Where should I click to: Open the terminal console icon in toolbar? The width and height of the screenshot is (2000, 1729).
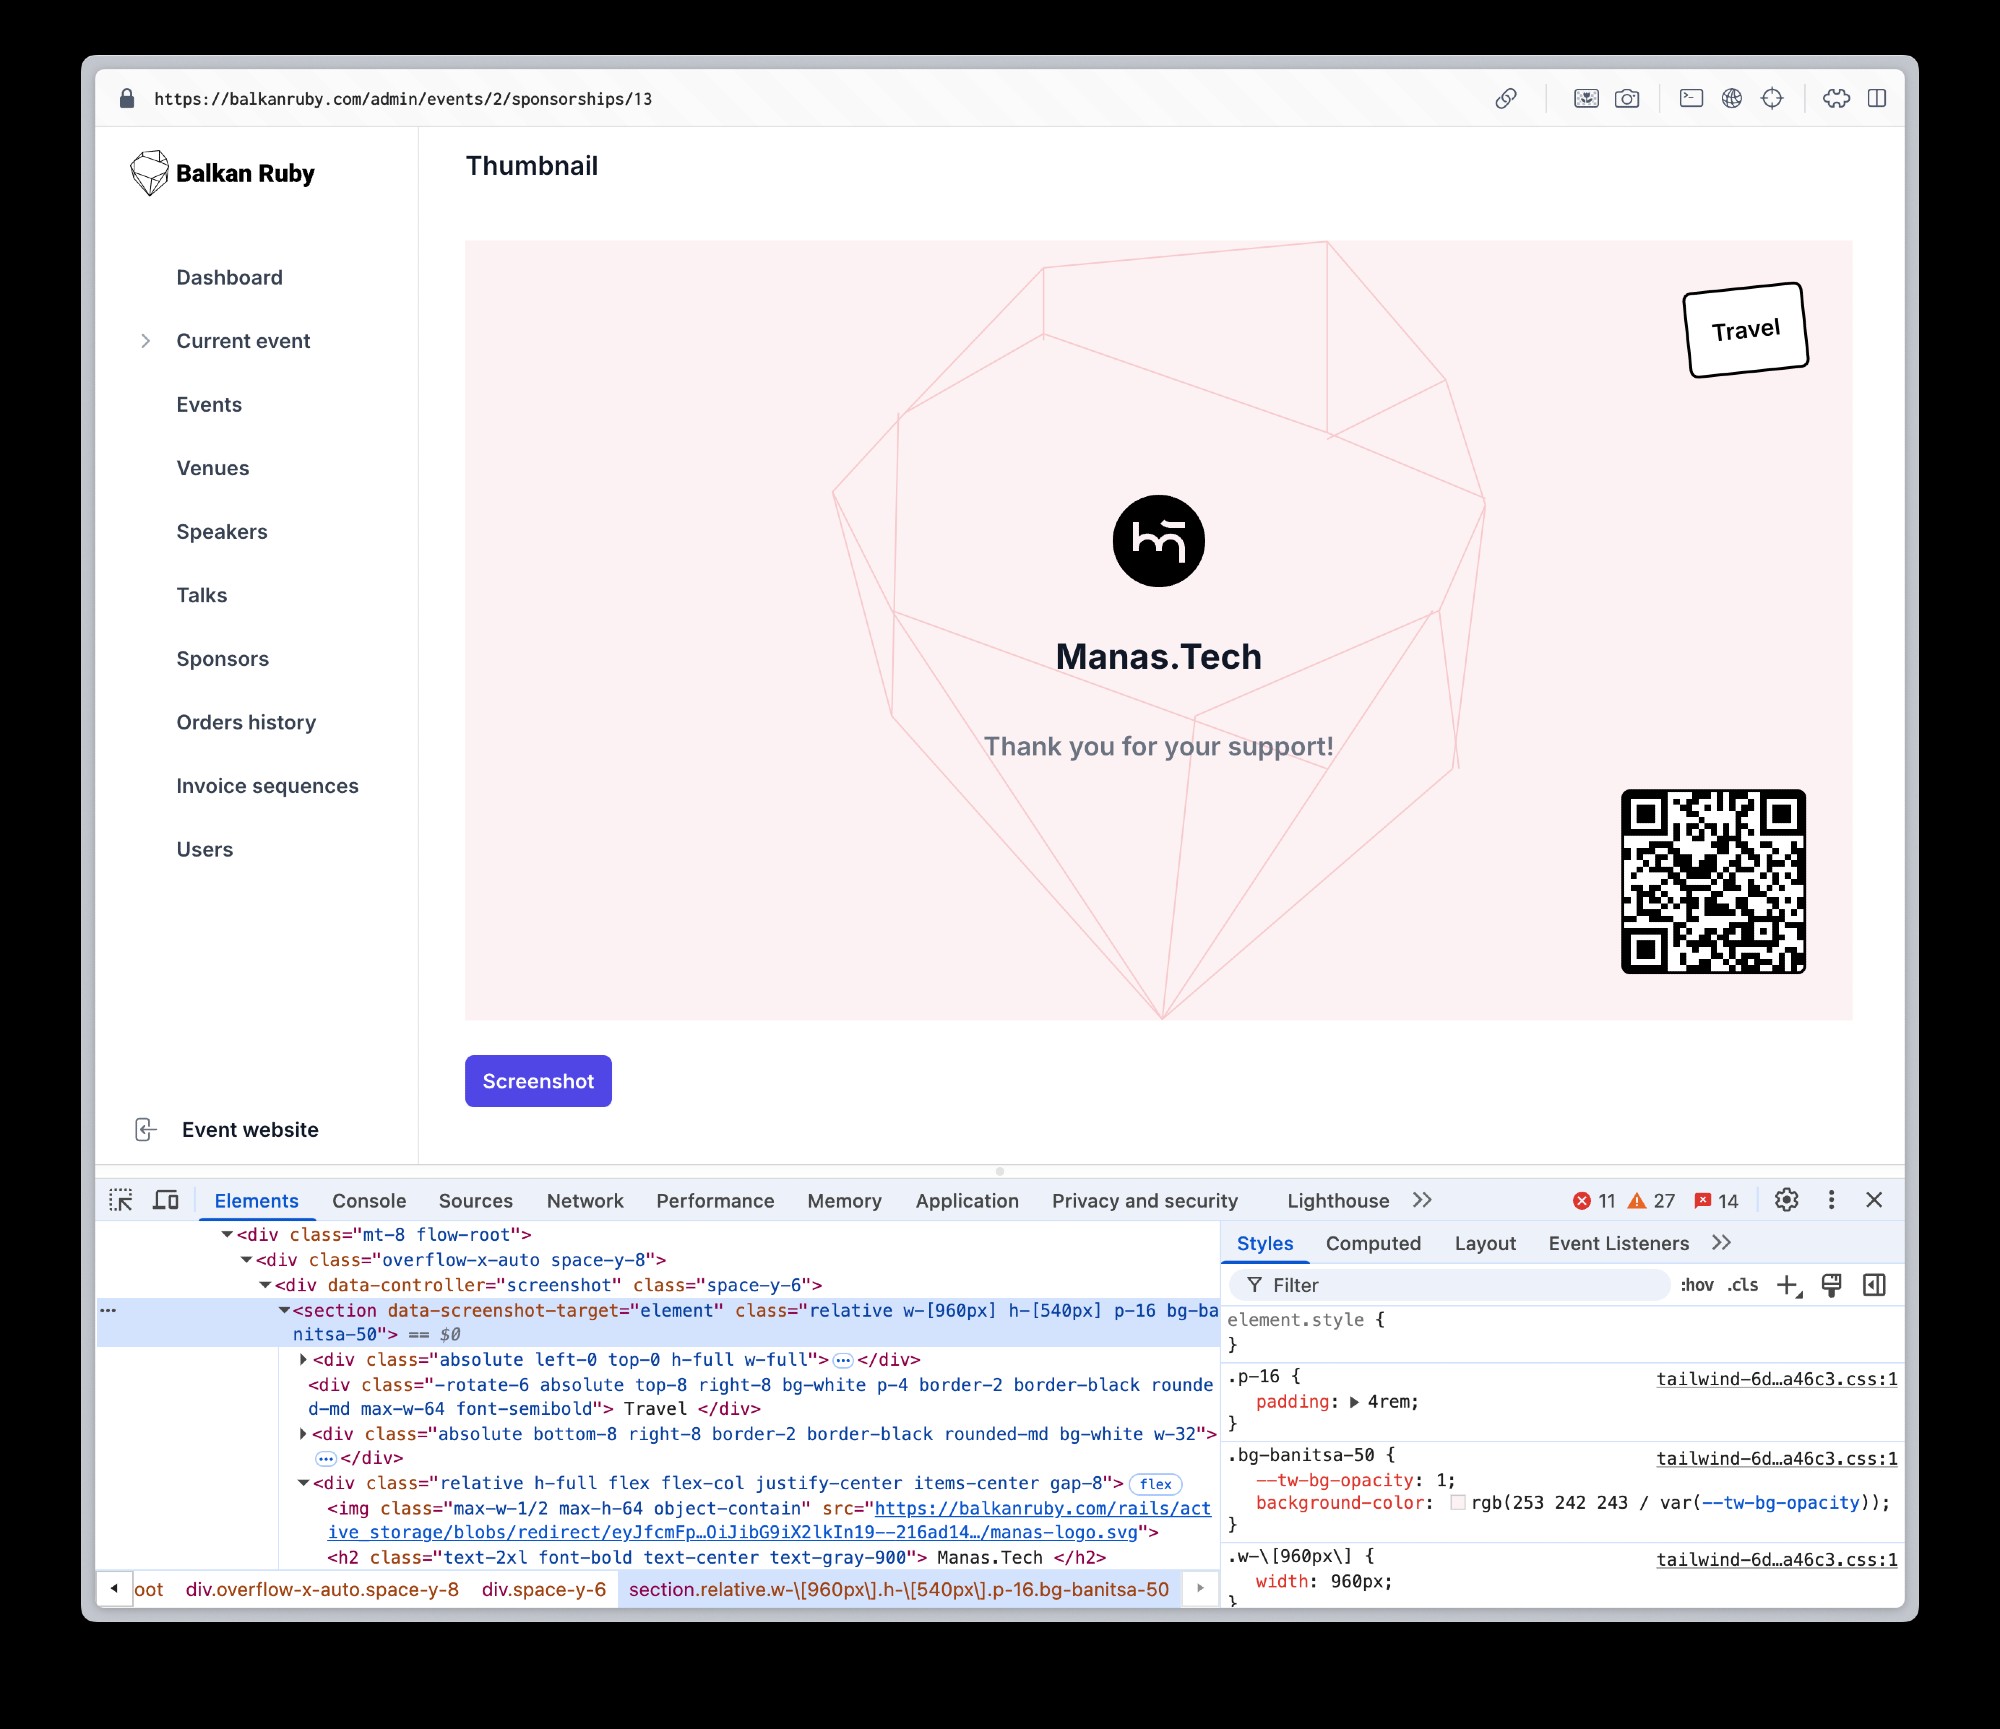1691,98
